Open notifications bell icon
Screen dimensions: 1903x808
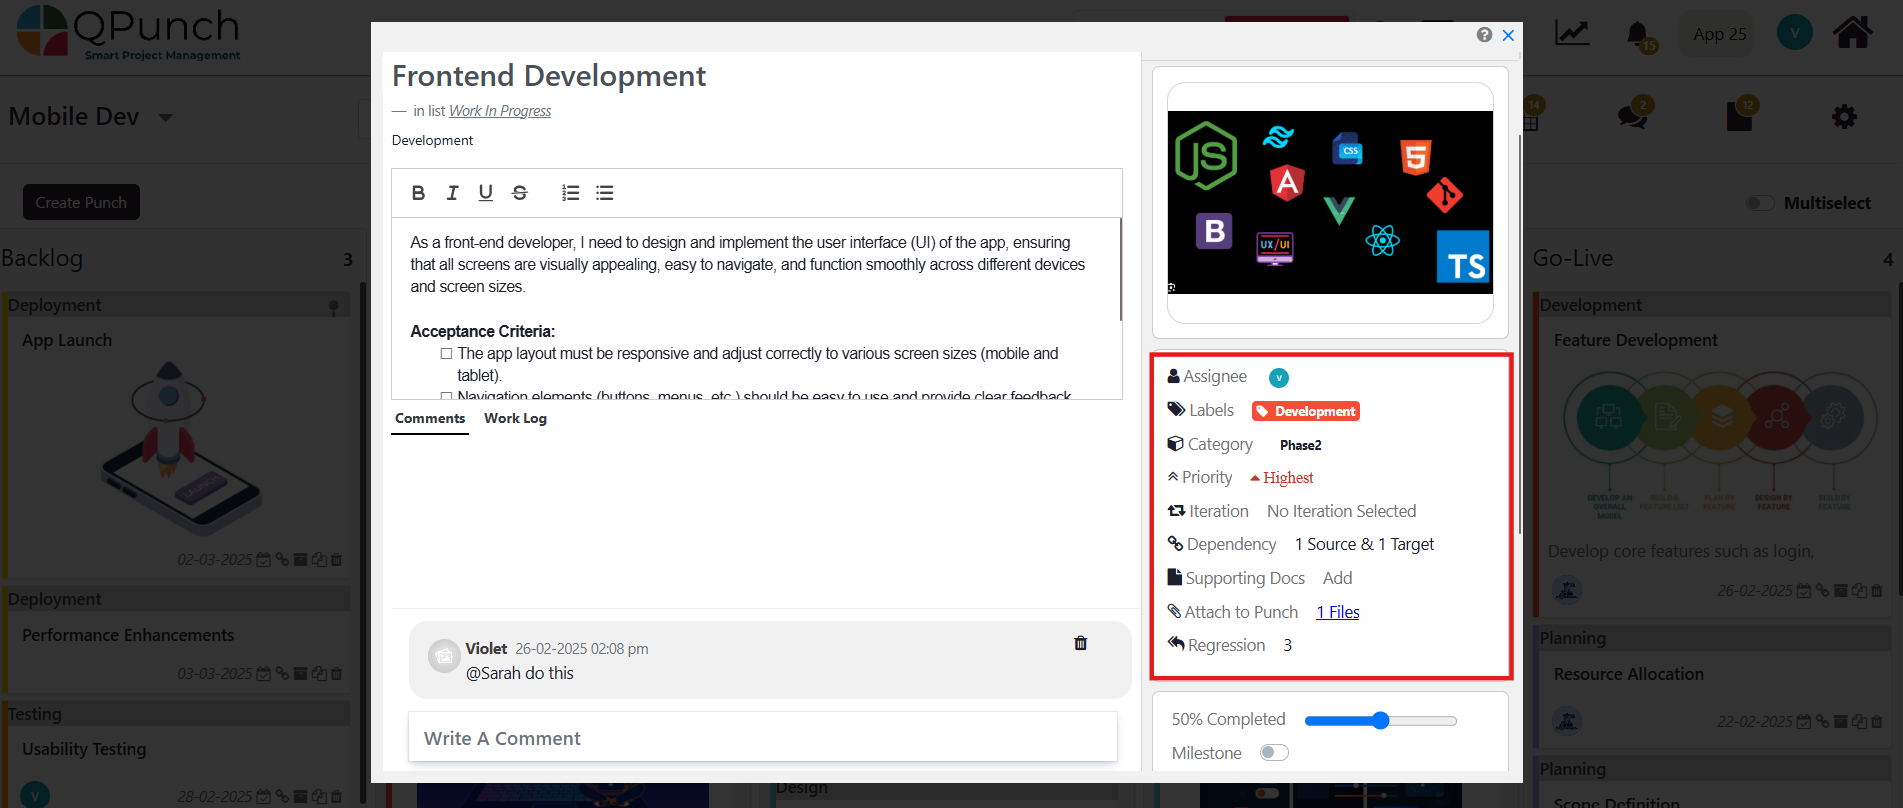[x=1637, y=34]
